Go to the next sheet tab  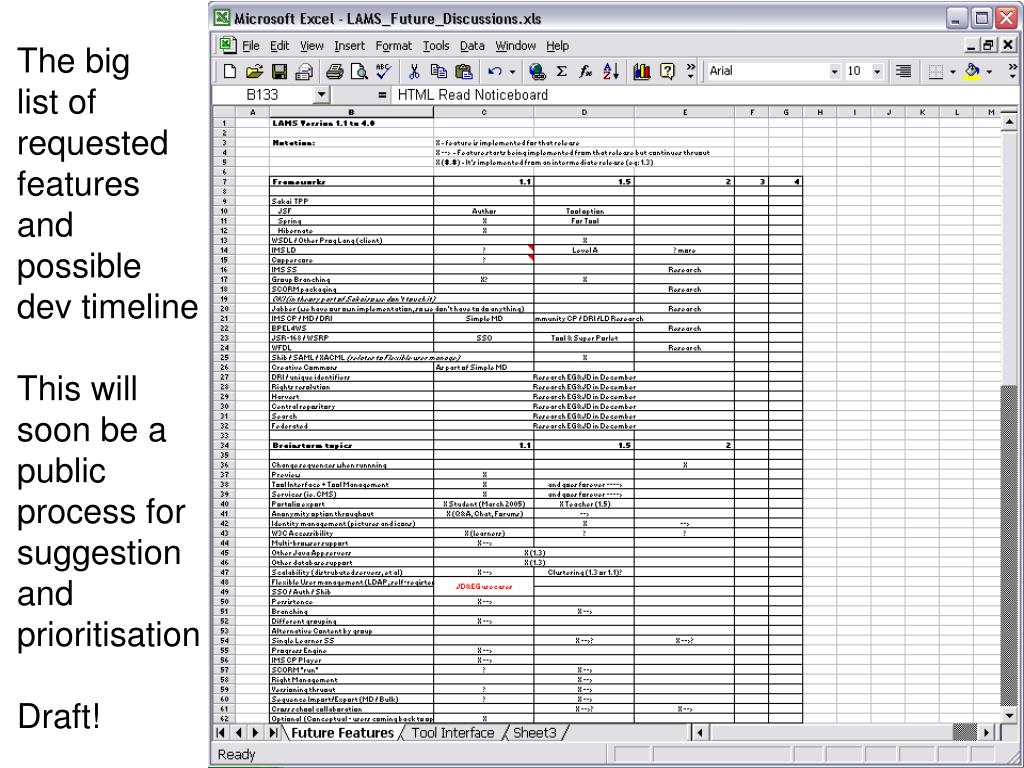coord(255,733)
